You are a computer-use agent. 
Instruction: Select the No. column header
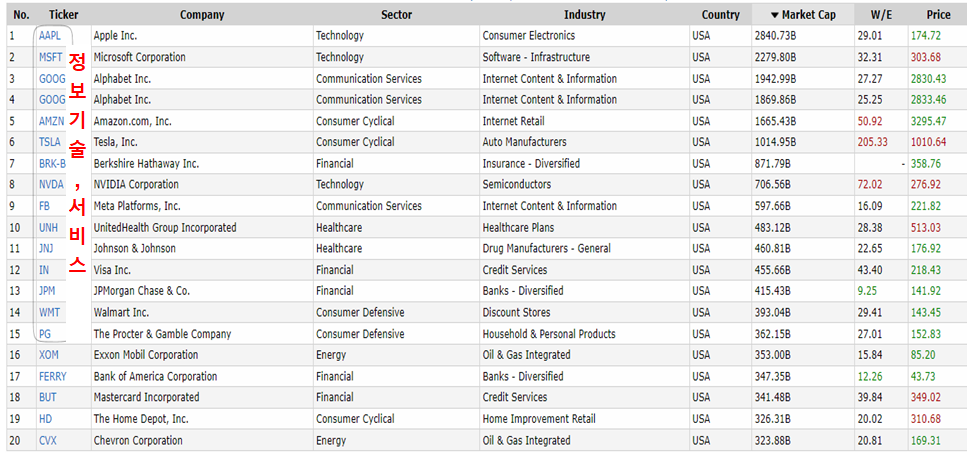21,15
